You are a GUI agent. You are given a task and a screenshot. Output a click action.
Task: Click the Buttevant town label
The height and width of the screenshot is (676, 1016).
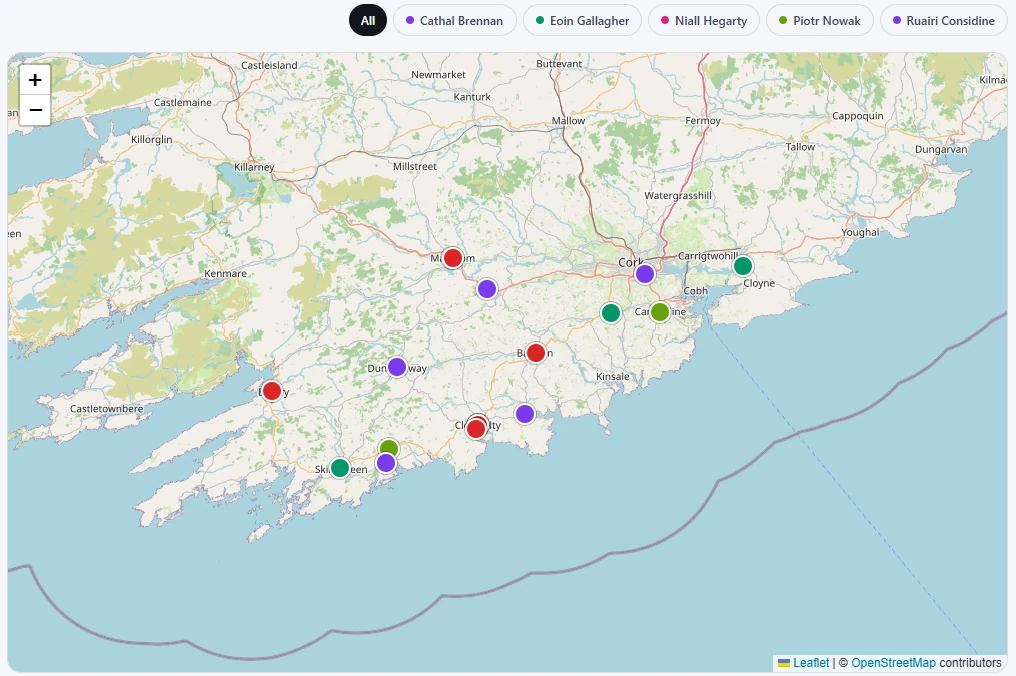[559, 64]
